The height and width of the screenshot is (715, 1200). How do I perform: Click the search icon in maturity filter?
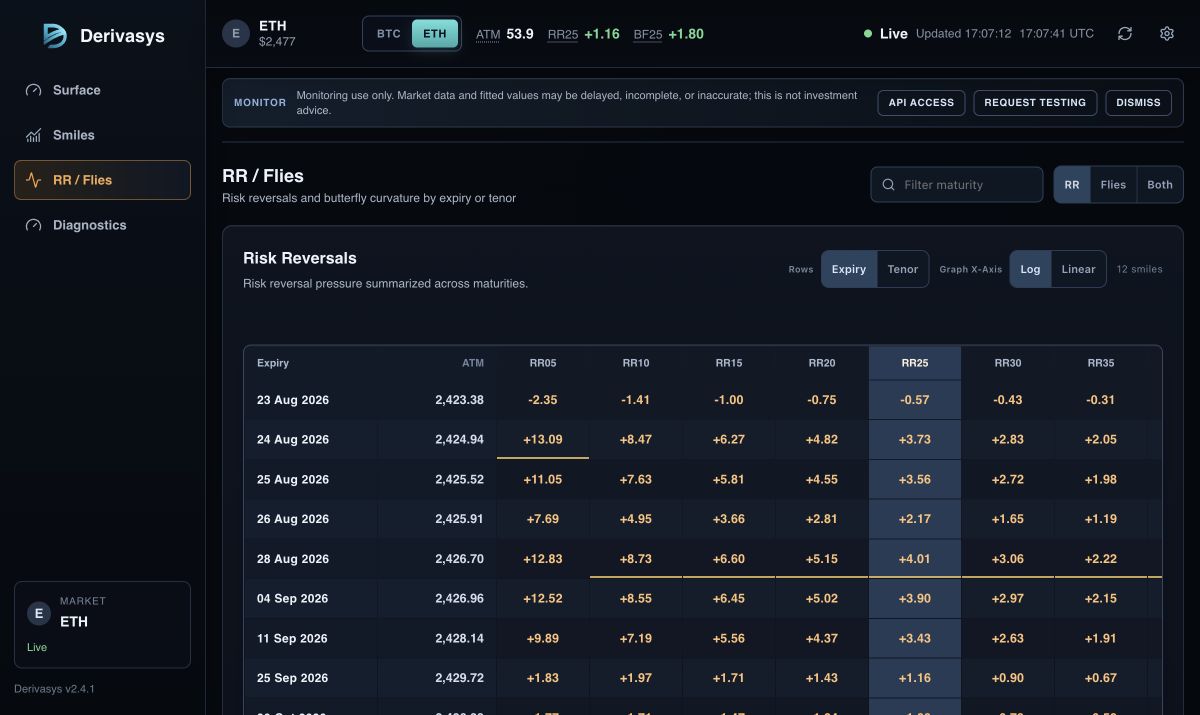coord(888,185)
